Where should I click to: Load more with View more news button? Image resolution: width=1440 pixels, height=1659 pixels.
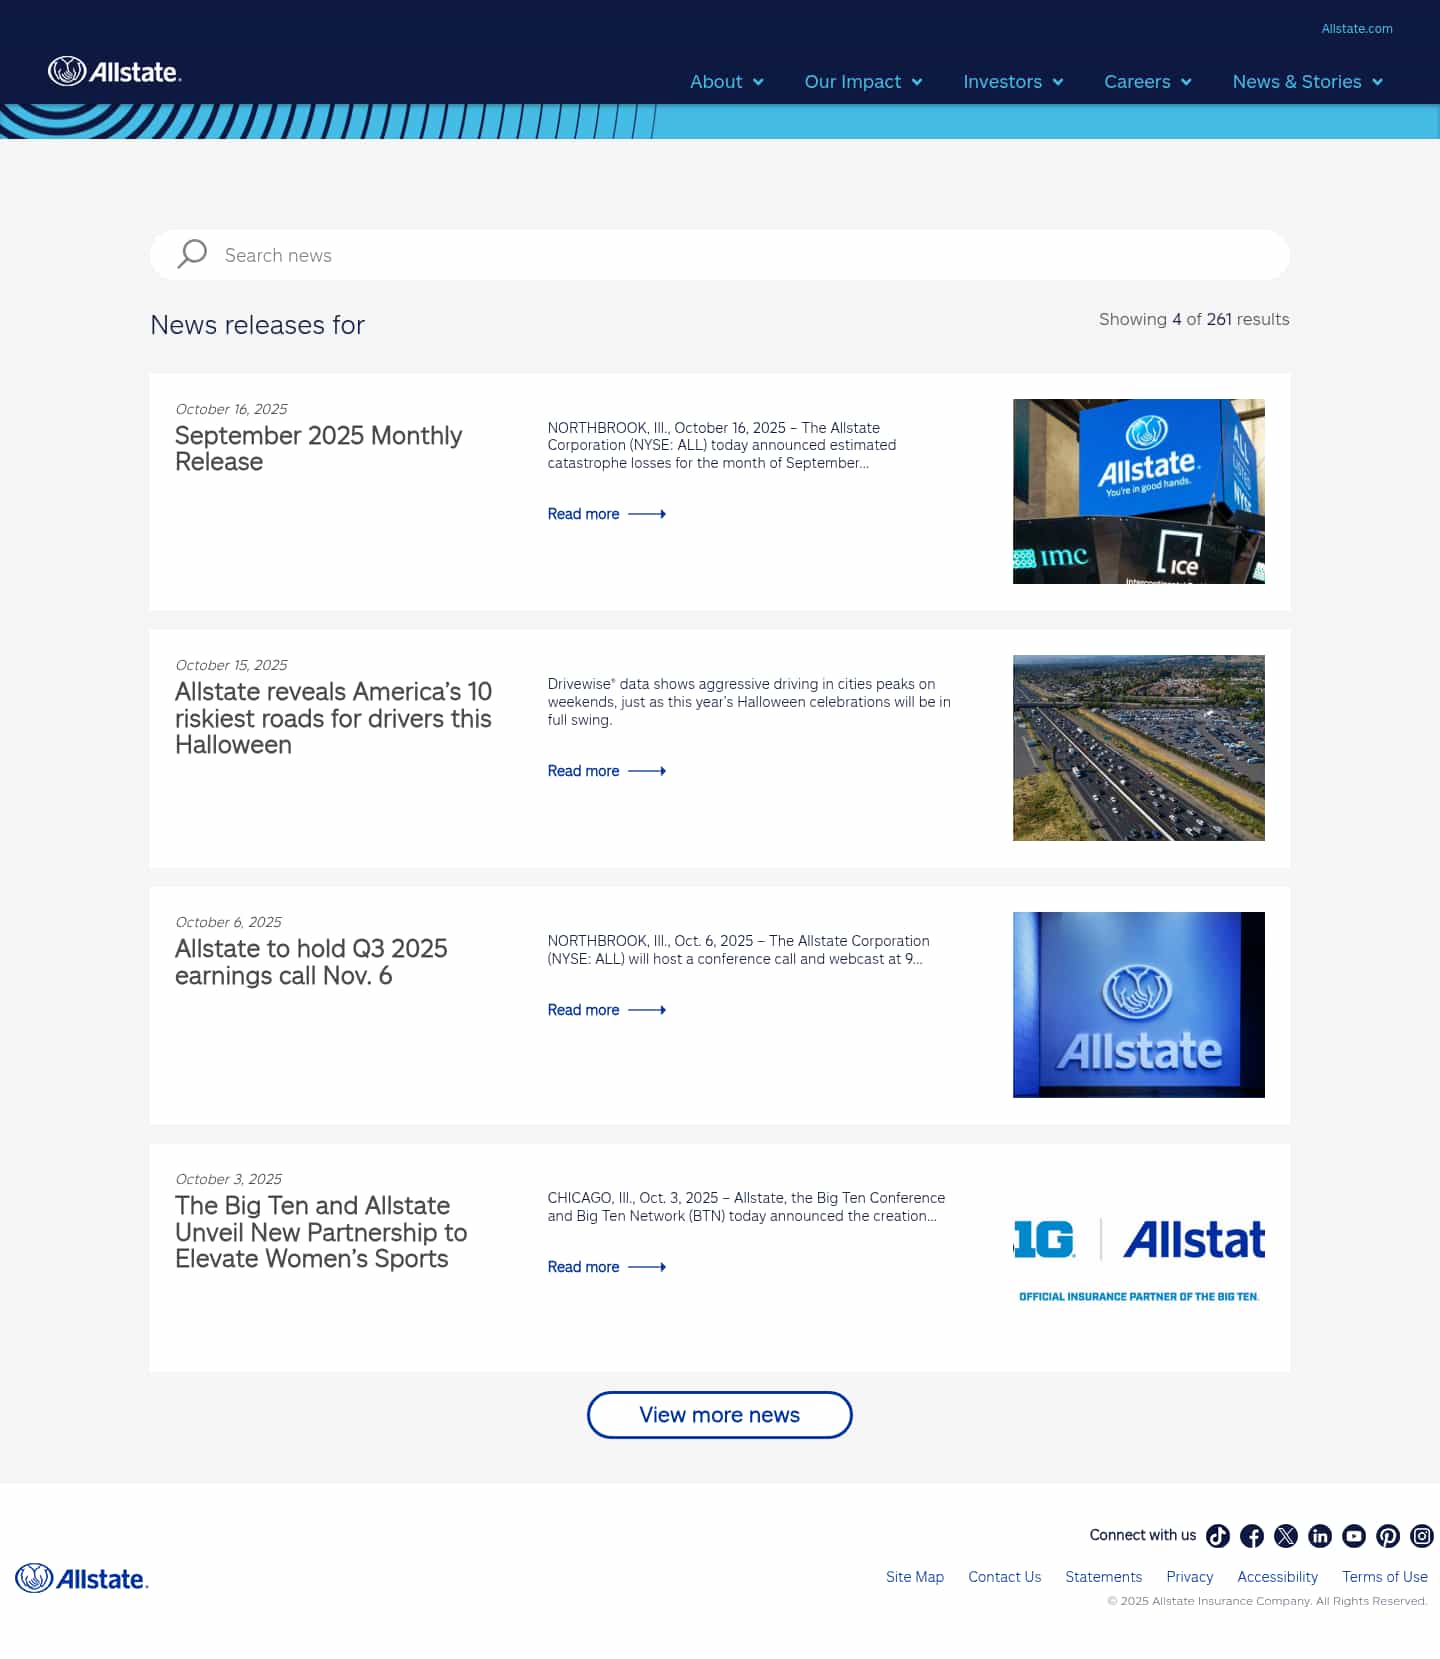coord(720,1415)
